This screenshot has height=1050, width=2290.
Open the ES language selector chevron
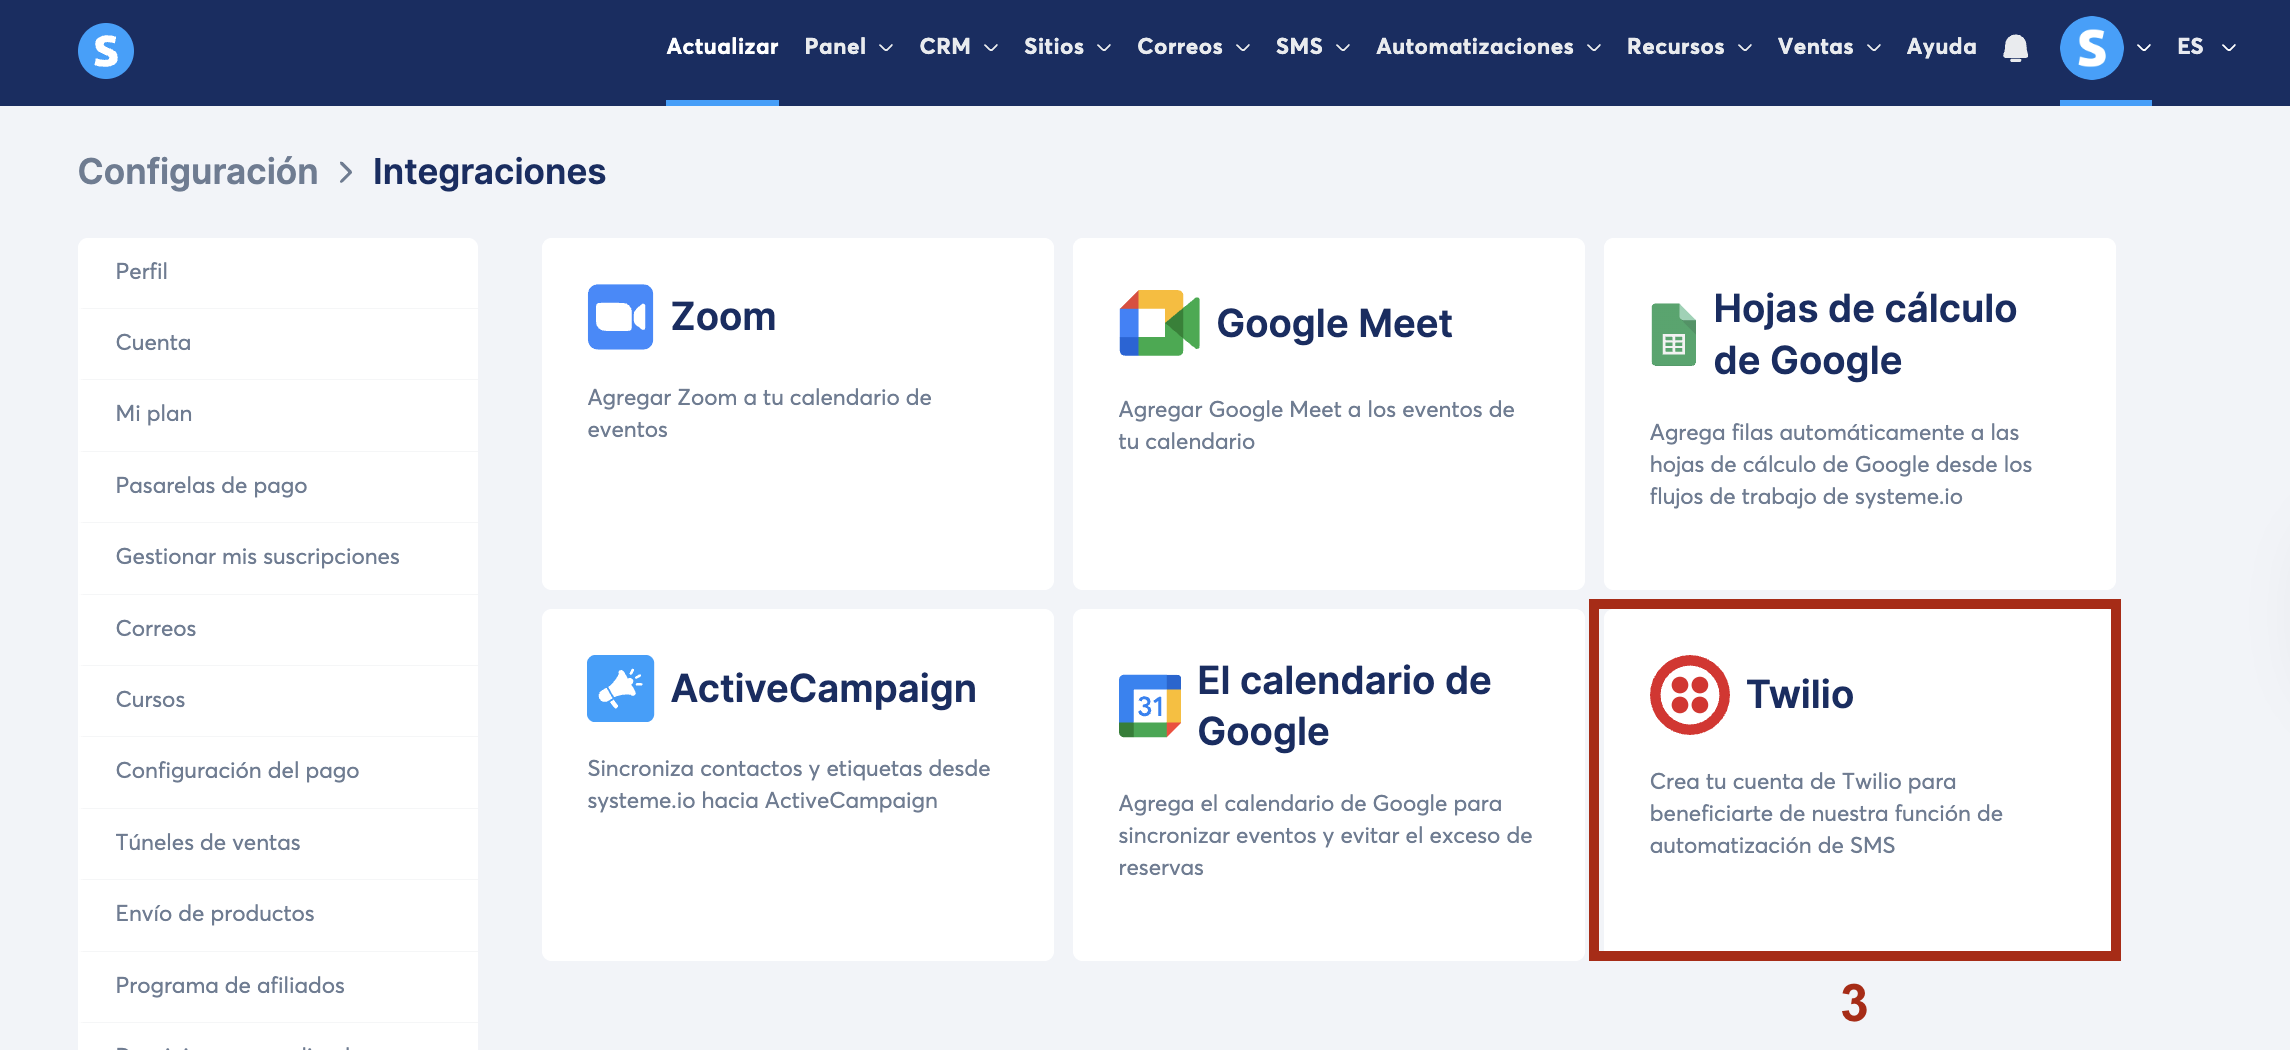click(2229, 48)
